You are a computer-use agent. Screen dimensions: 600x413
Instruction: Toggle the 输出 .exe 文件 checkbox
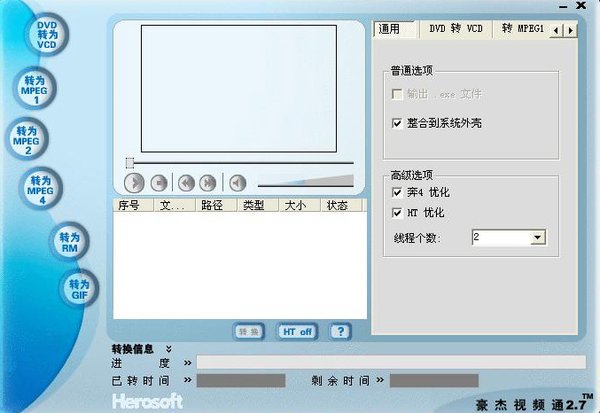pyautogui.click(x=397, y=94)
